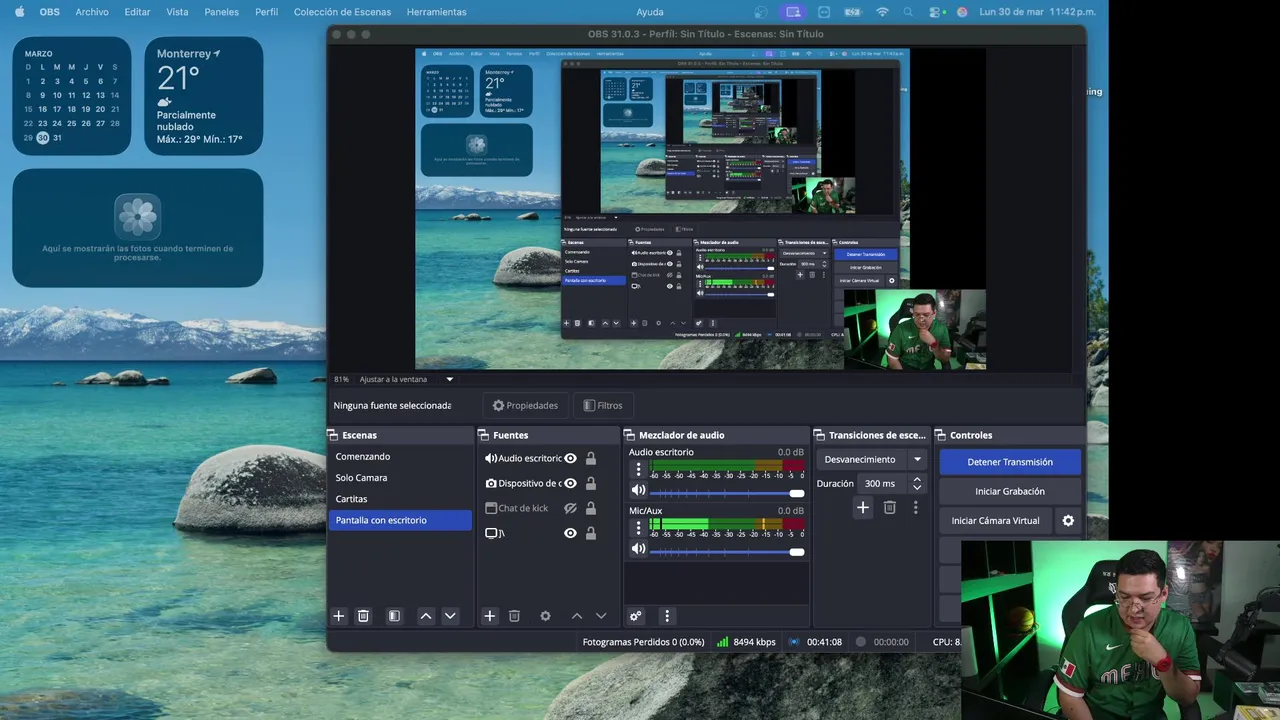Move source down with Fuentes down arrow
Viewport: 1280px width, 720px height.
[601, 616]
